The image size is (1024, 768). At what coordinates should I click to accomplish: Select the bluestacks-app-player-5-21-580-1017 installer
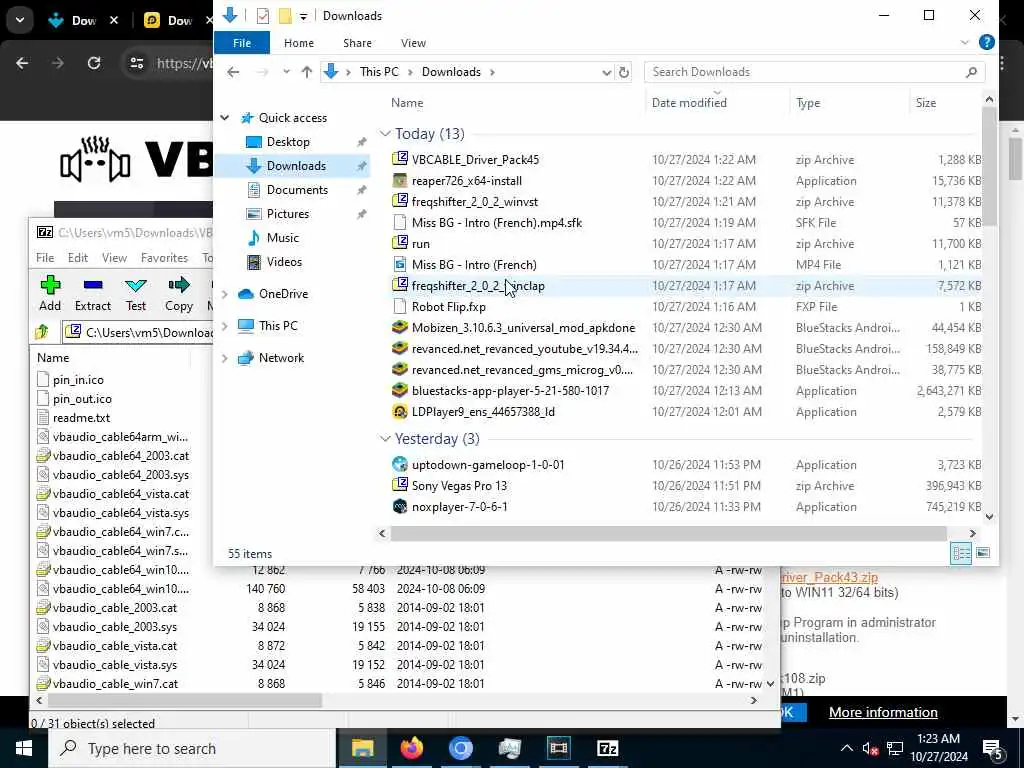(x=510, y=391)
